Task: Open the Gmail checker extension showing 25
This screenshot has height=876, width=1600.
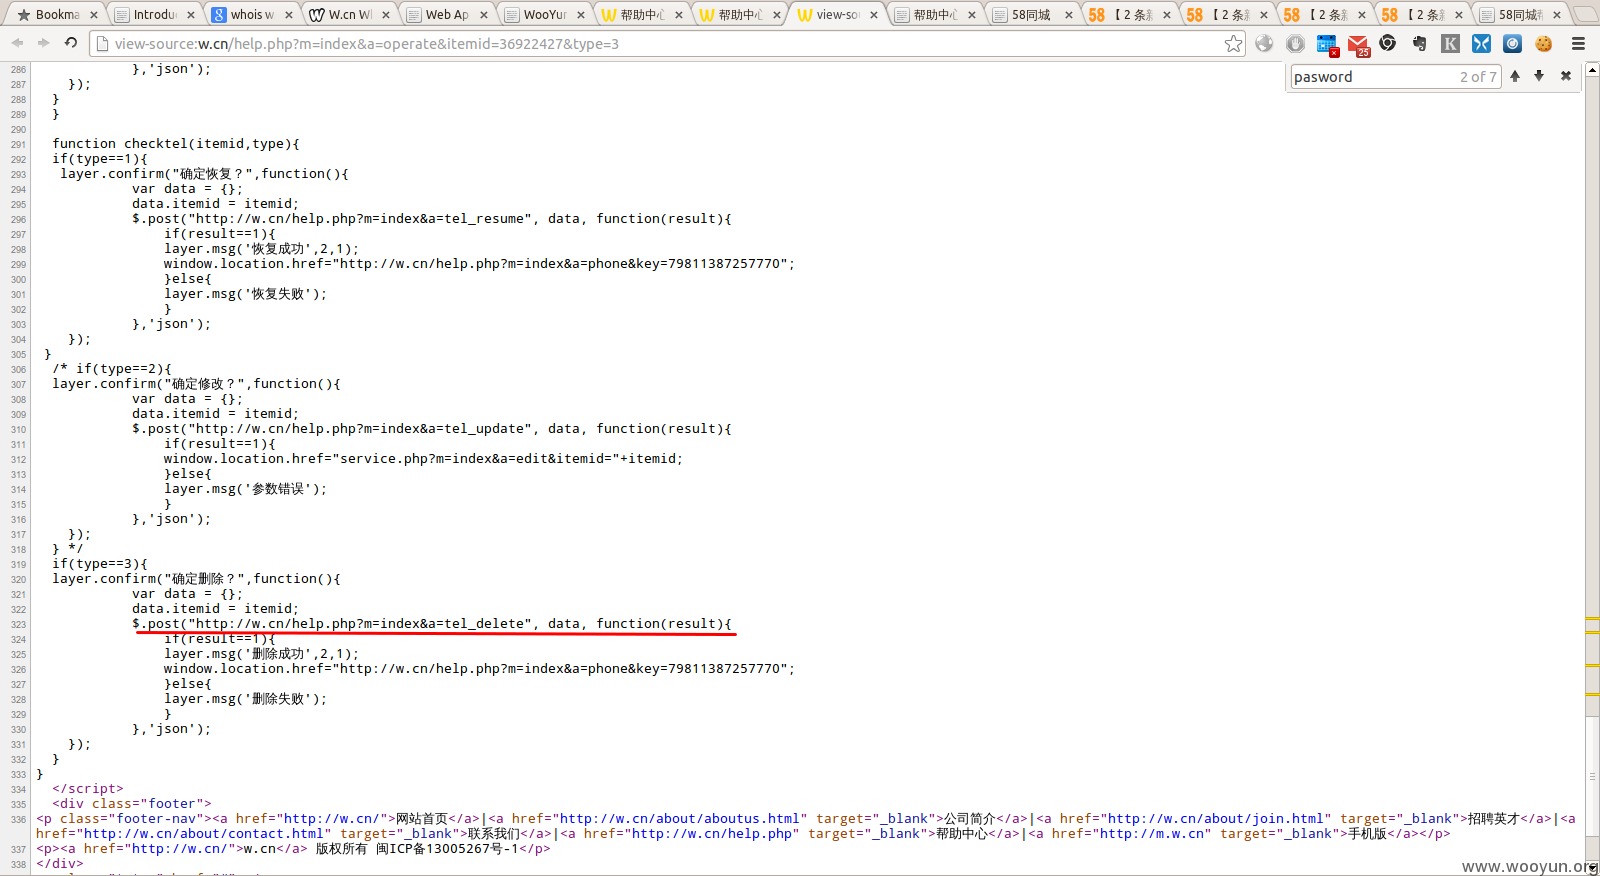Action: 1358,44
